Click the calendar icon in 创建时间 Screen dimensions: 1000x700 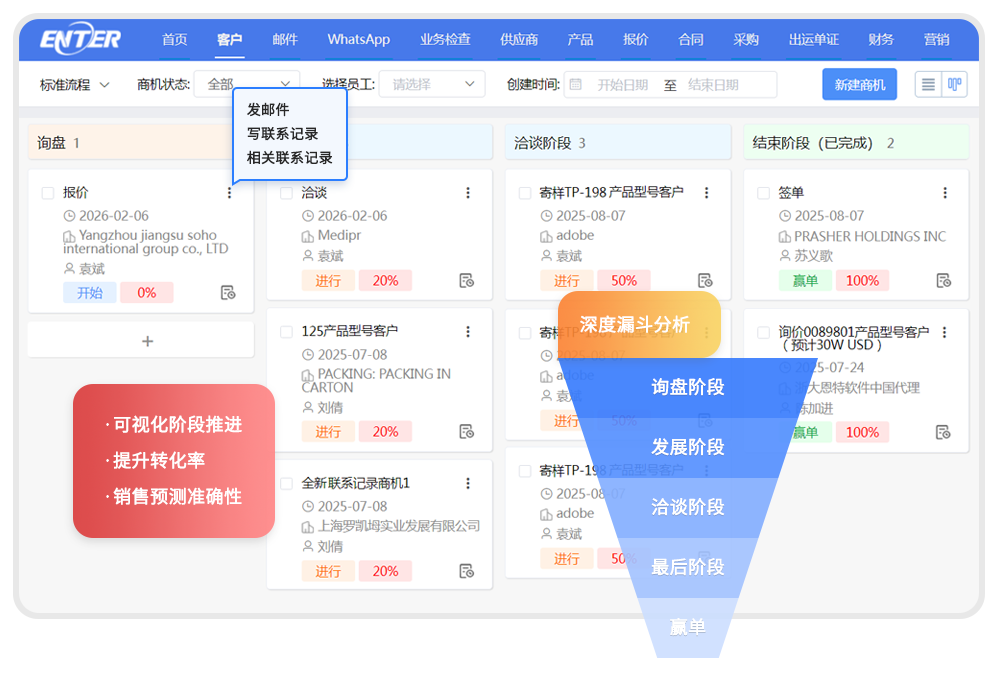576,84
